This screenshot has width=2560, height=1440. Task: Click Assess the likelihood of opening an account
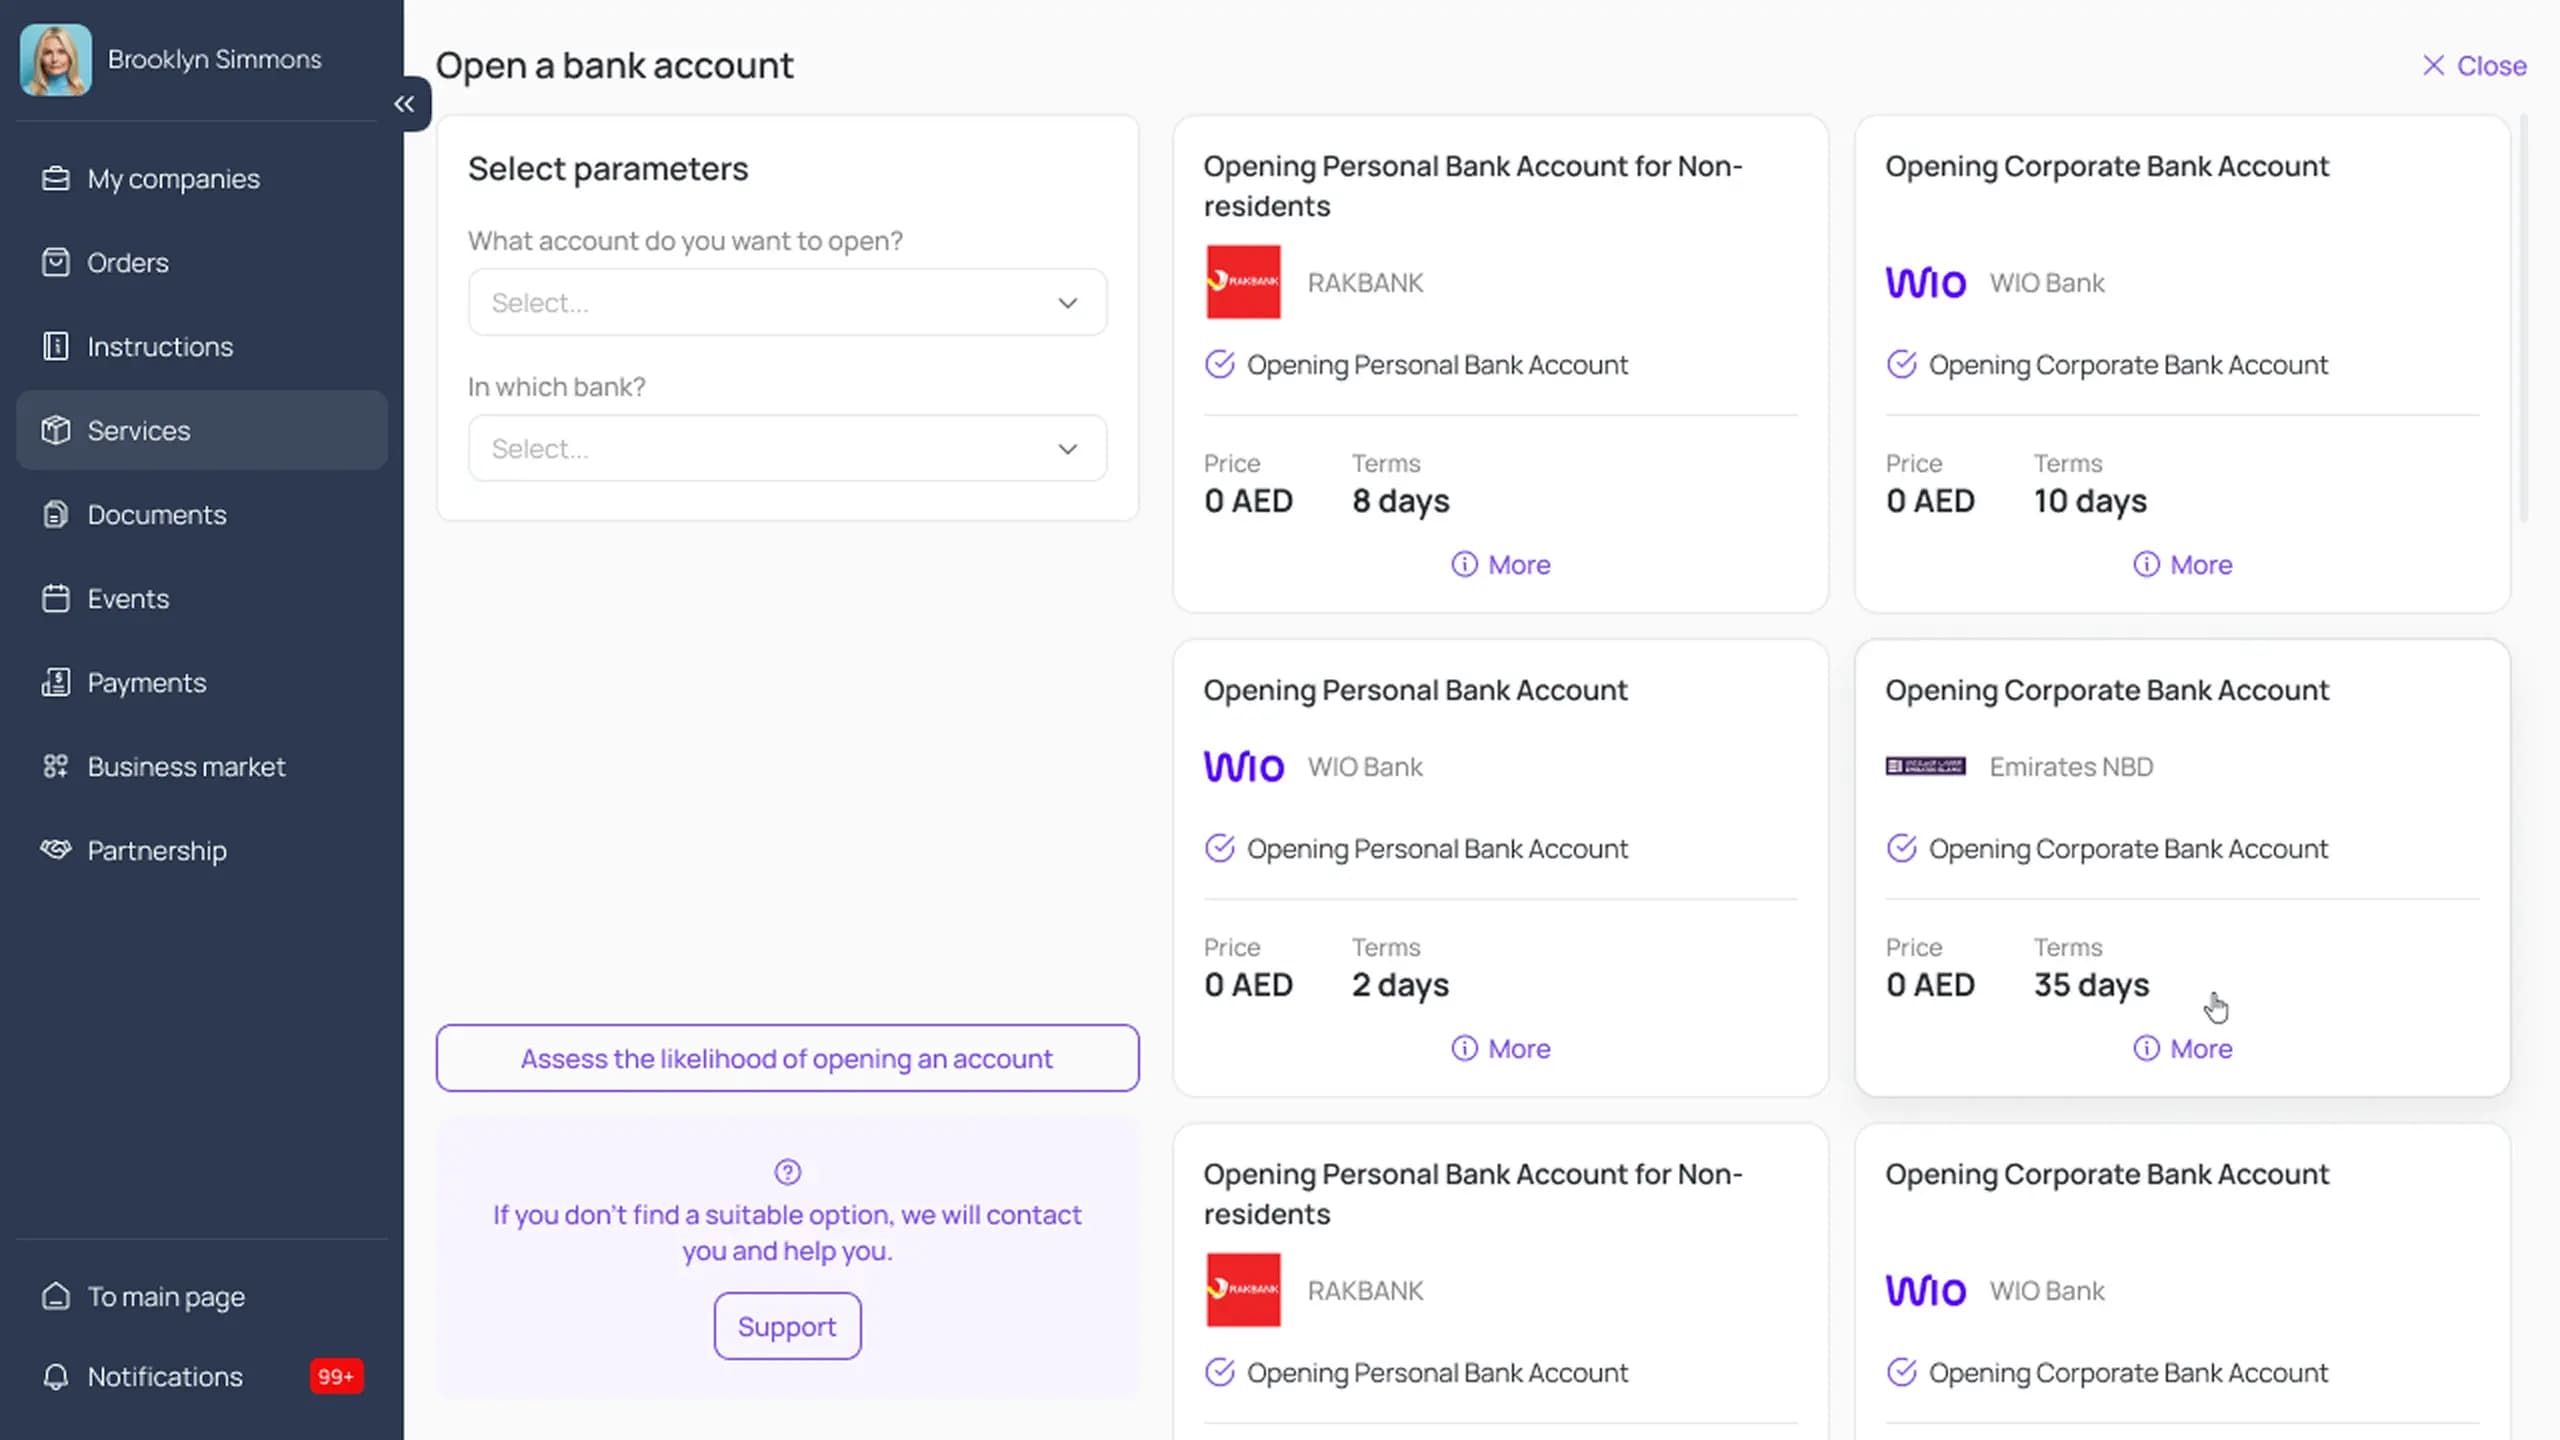(x=787, y=1058)
